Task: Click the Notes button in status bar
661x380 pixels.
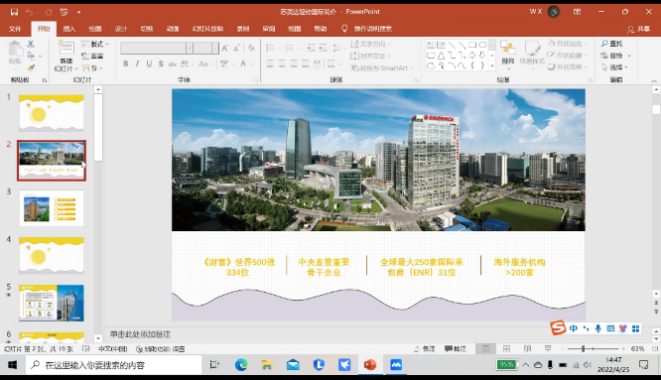Action: click(425, 349)
